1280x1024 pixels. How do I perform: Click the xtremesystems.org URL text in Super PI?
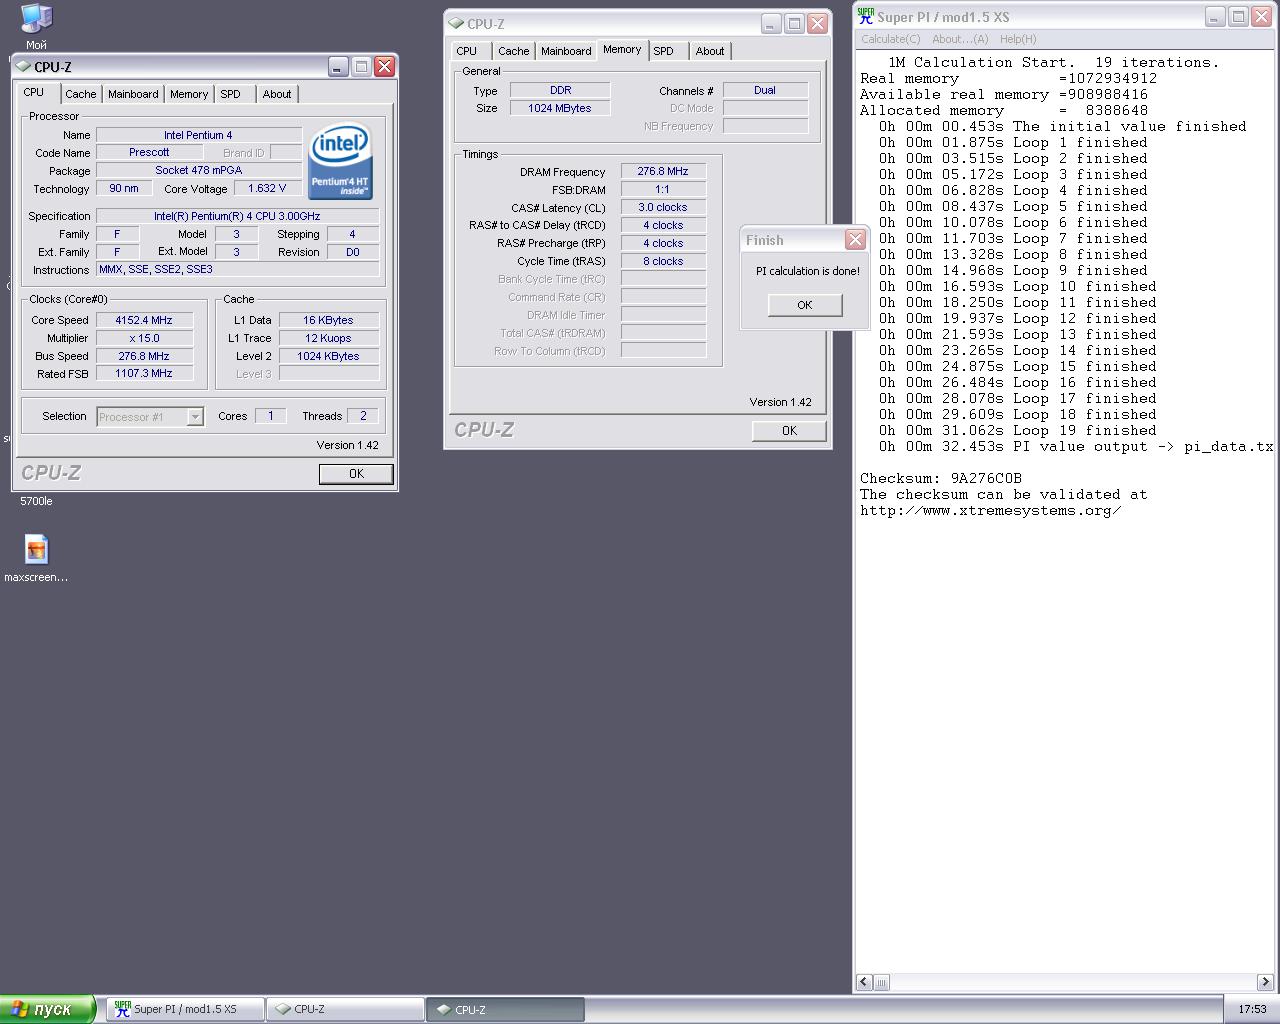pyautogui.click(x=990, y=510)
